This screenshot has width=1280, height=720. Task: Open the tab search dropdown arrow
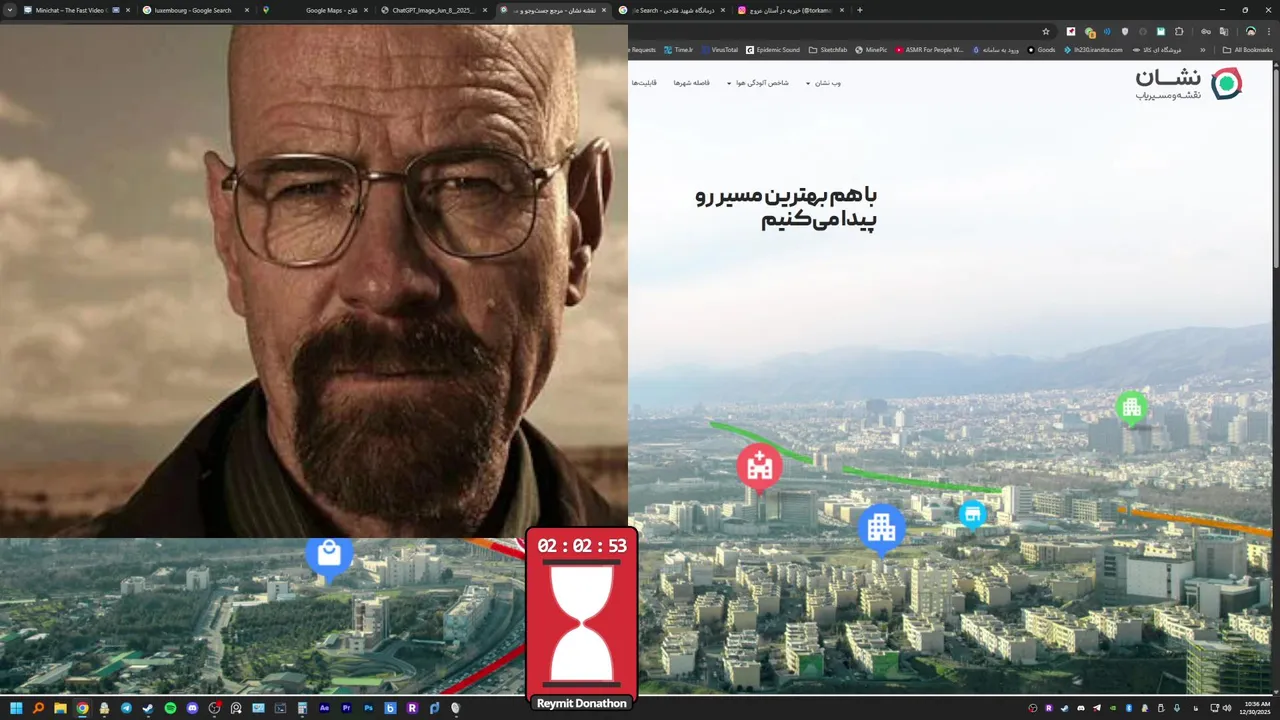[x=10, y=10]
